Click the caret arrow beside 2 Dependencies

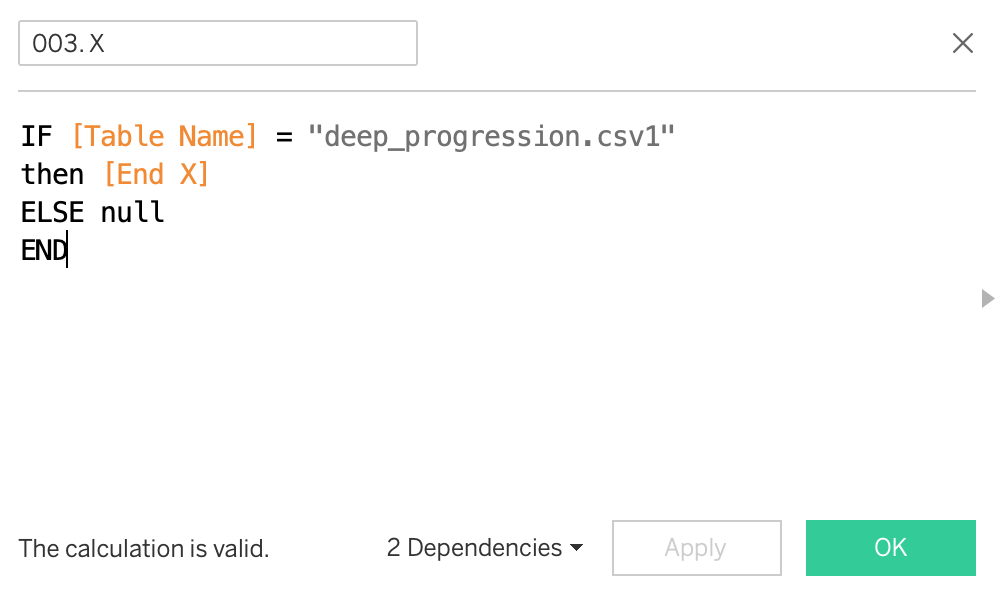tap(577, 548)
